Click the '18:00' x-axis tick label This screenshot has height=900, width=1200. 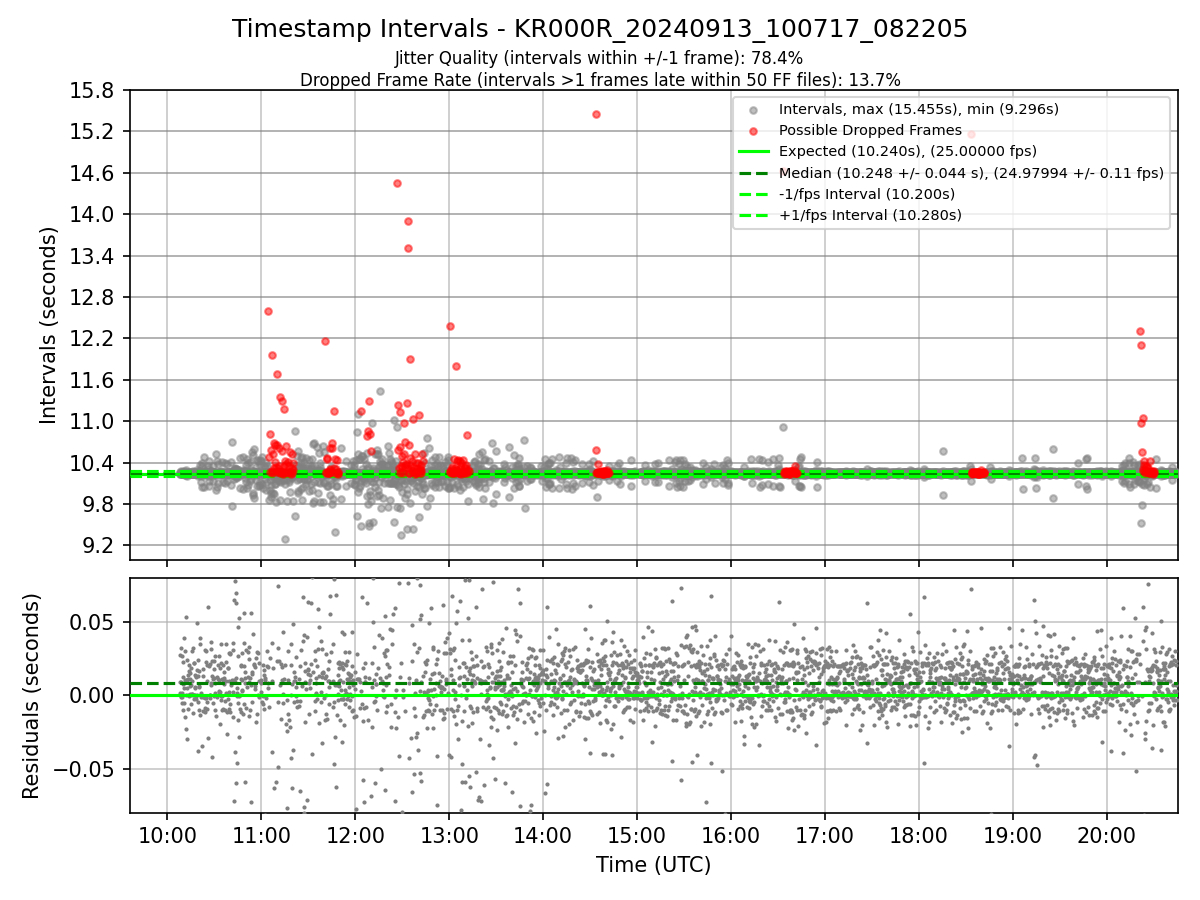[x=918, y=835]
